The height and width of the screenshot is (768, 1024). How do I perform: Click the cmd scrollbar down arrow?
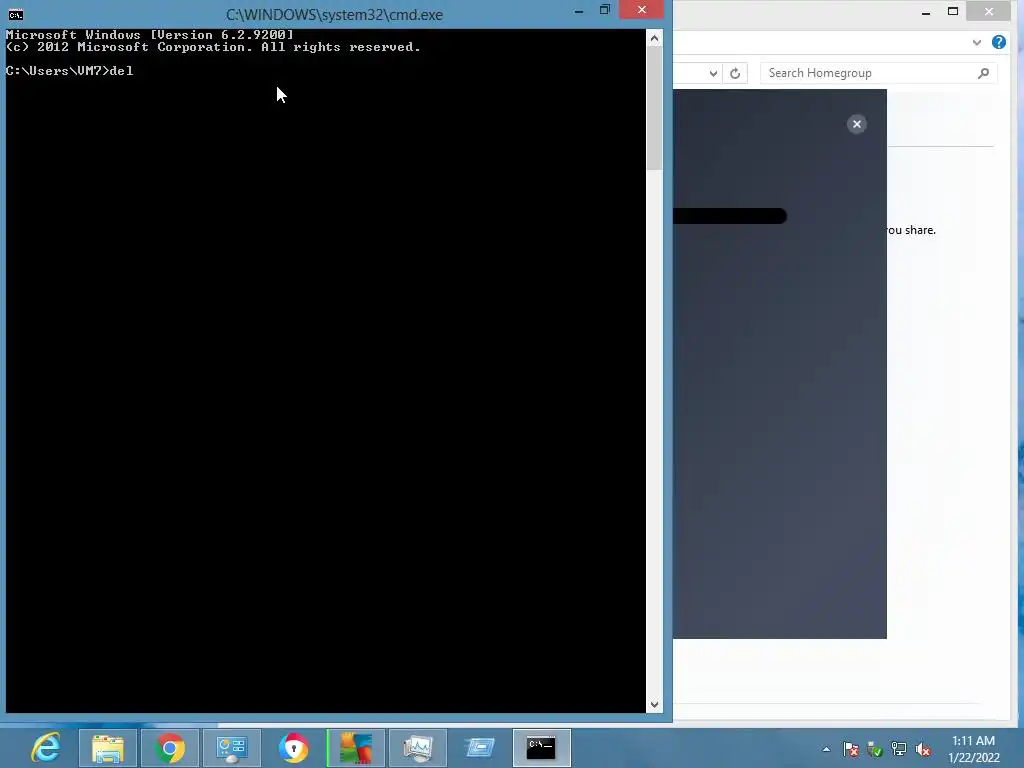(x=654, y=705)
